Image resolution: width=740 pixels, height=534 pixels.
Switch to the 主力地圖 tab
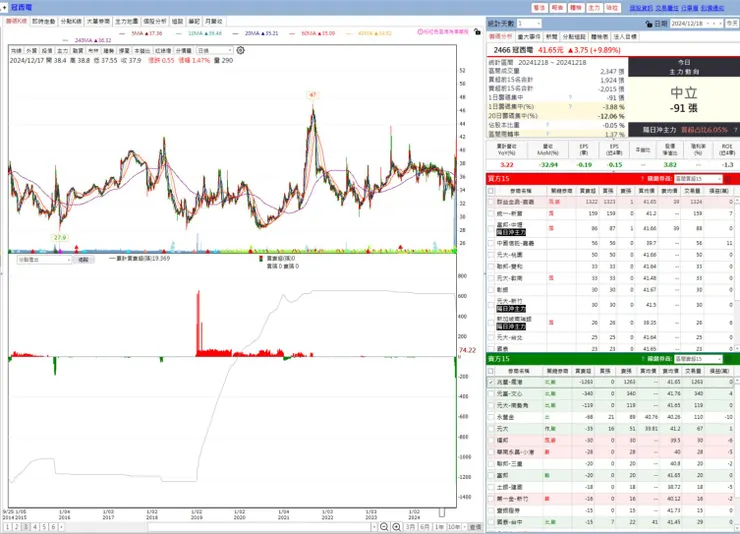(x=126, y=22)
